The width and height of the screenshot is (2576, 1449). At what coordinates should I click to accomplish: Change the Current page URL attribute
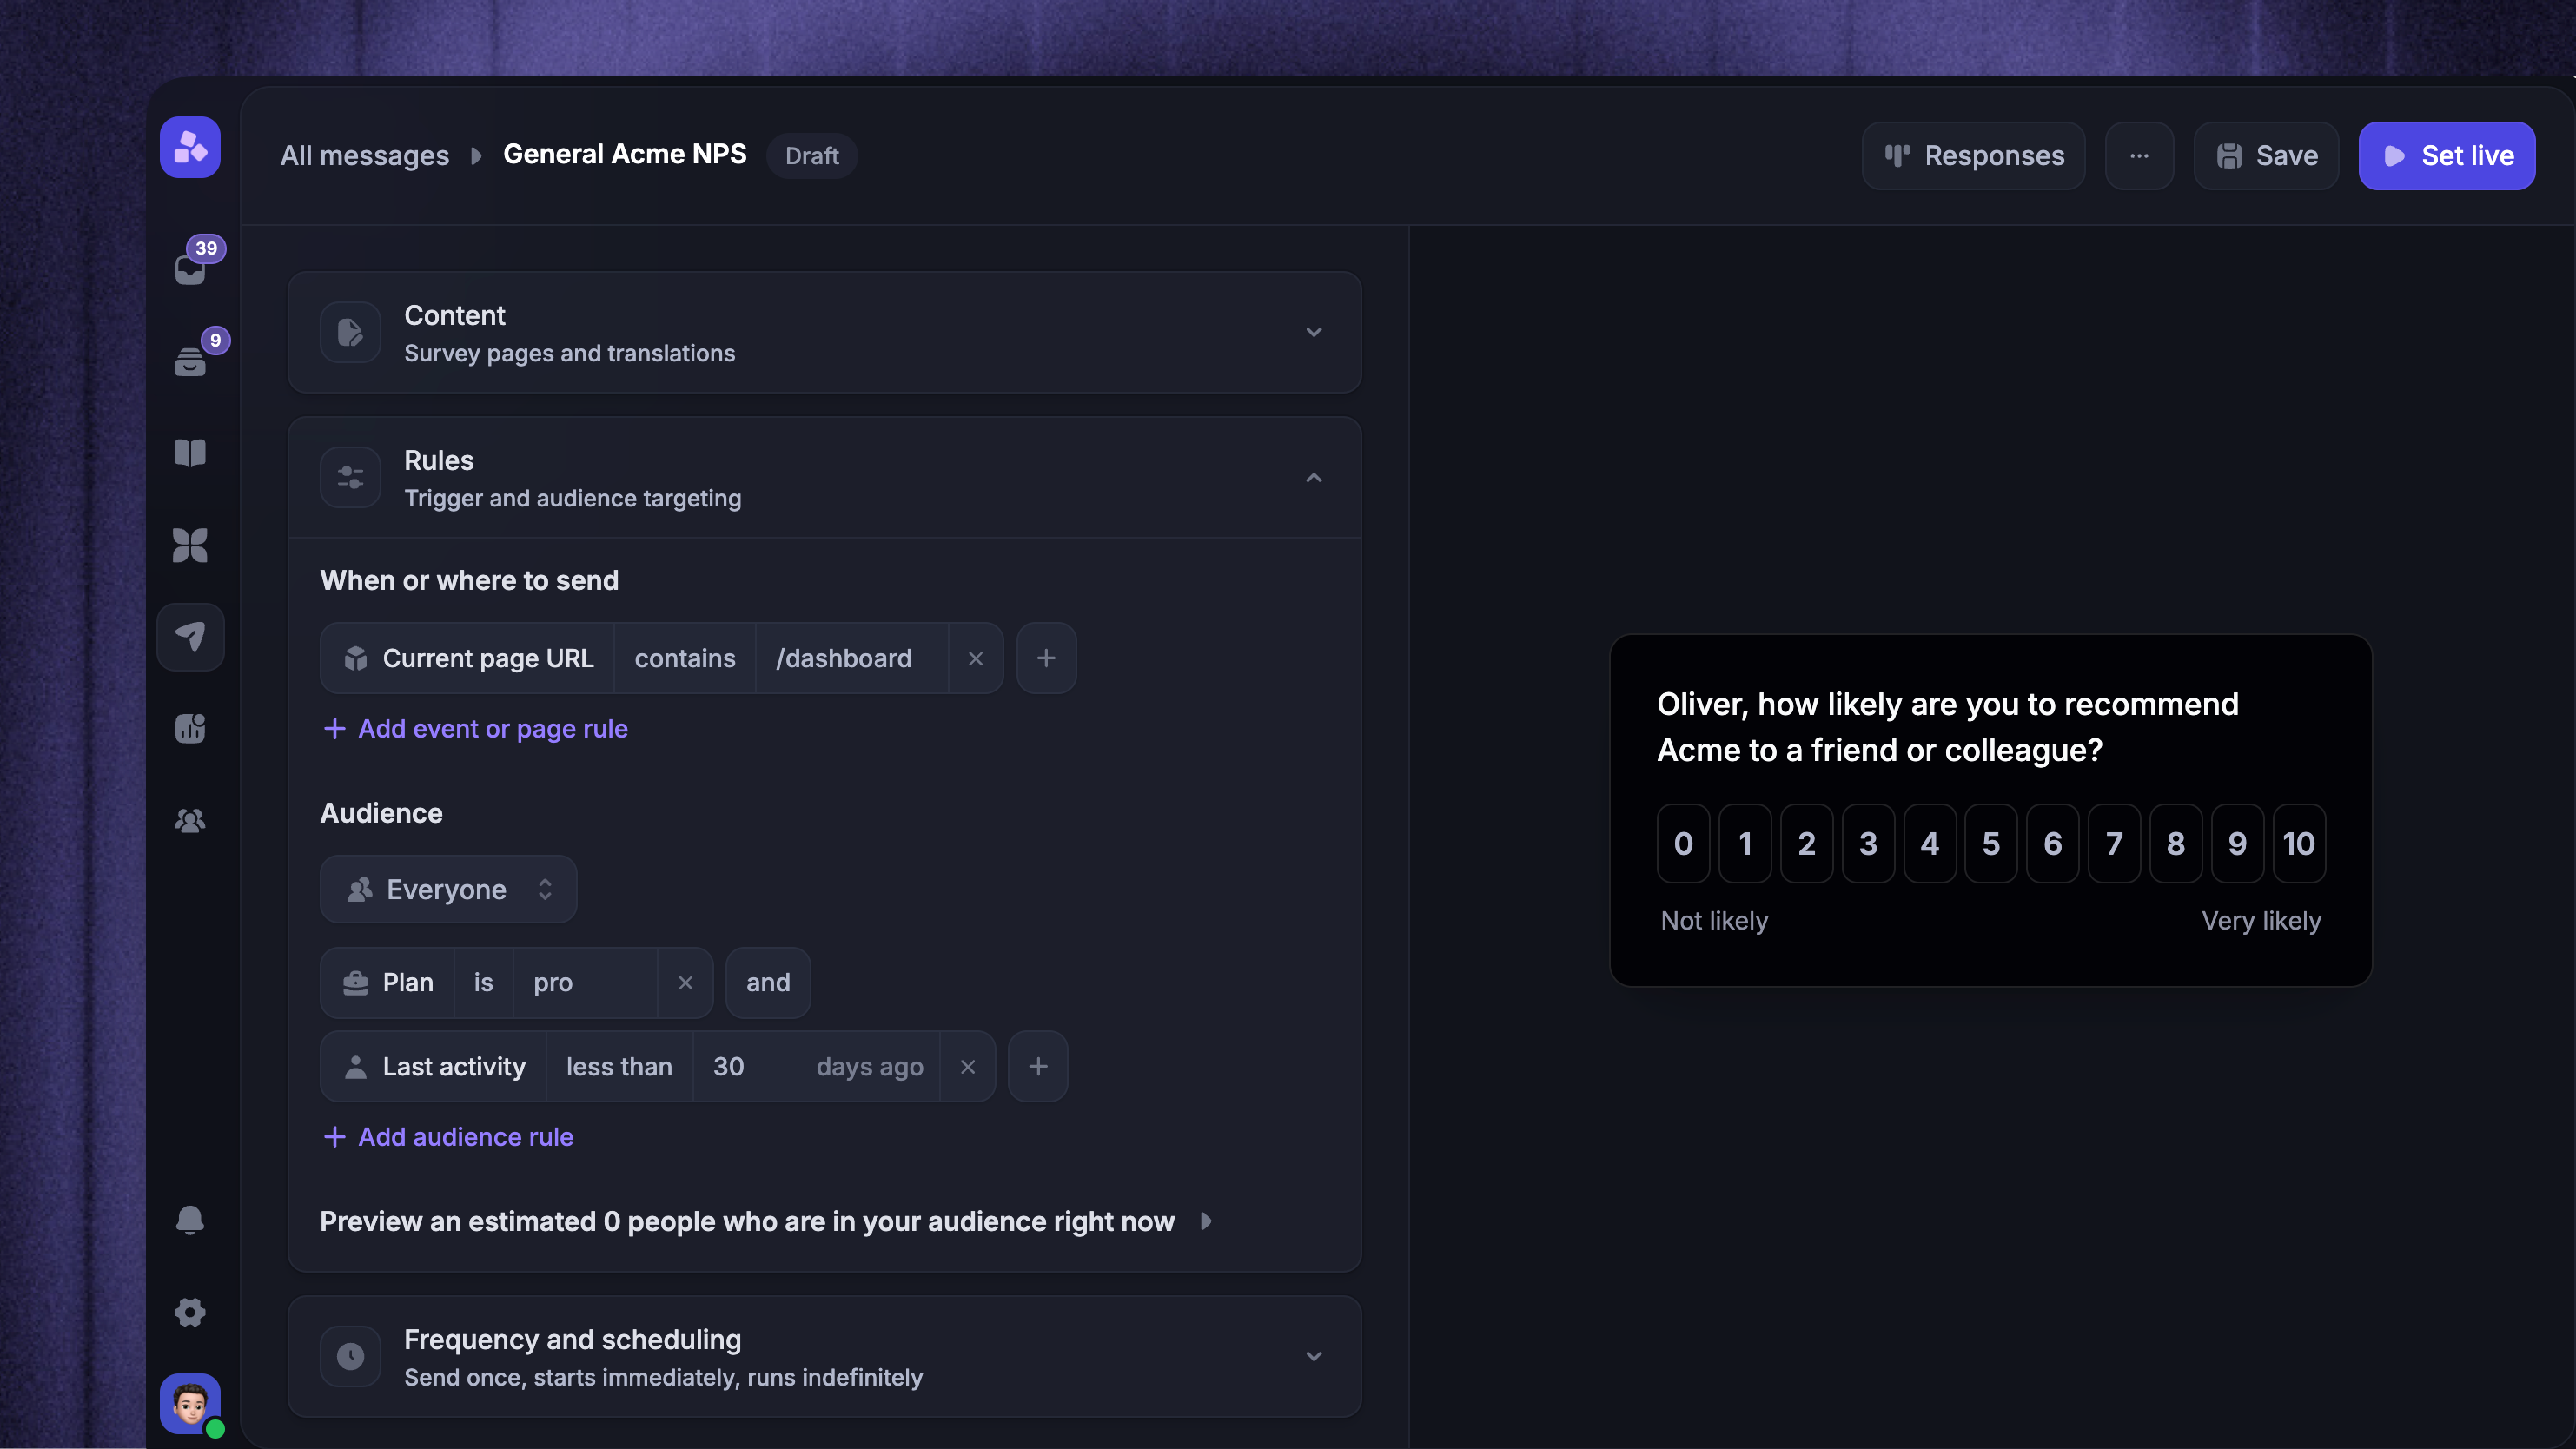468,658
